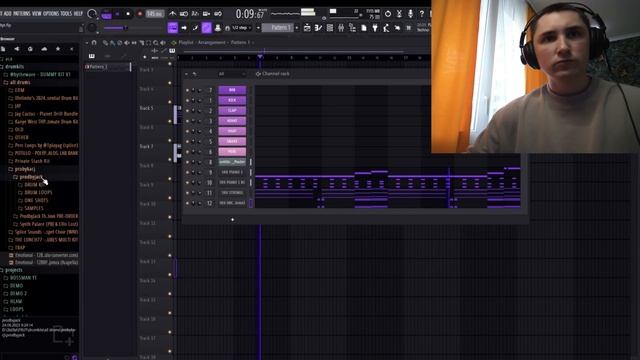Click the 145 tempo field
This screenshot has width=640, height=360.
(x=155, y=14)
